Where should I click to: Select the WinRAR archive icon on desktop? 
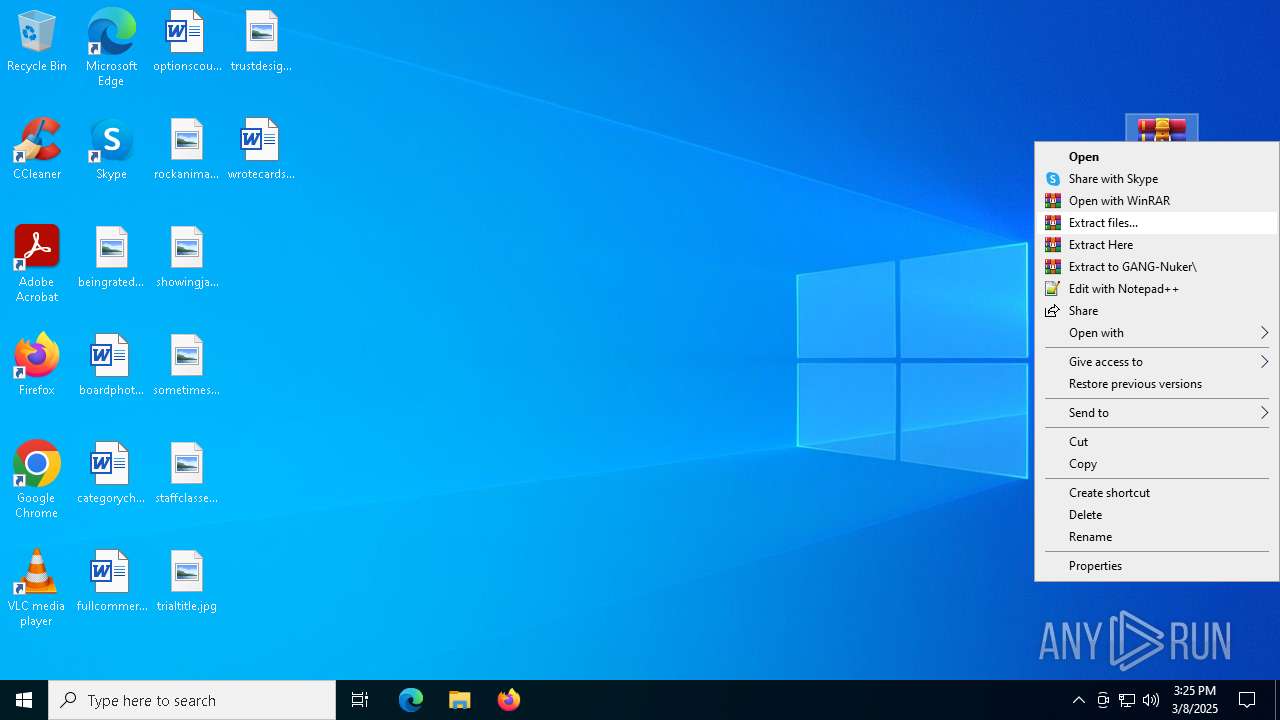tap(1162, 128)
